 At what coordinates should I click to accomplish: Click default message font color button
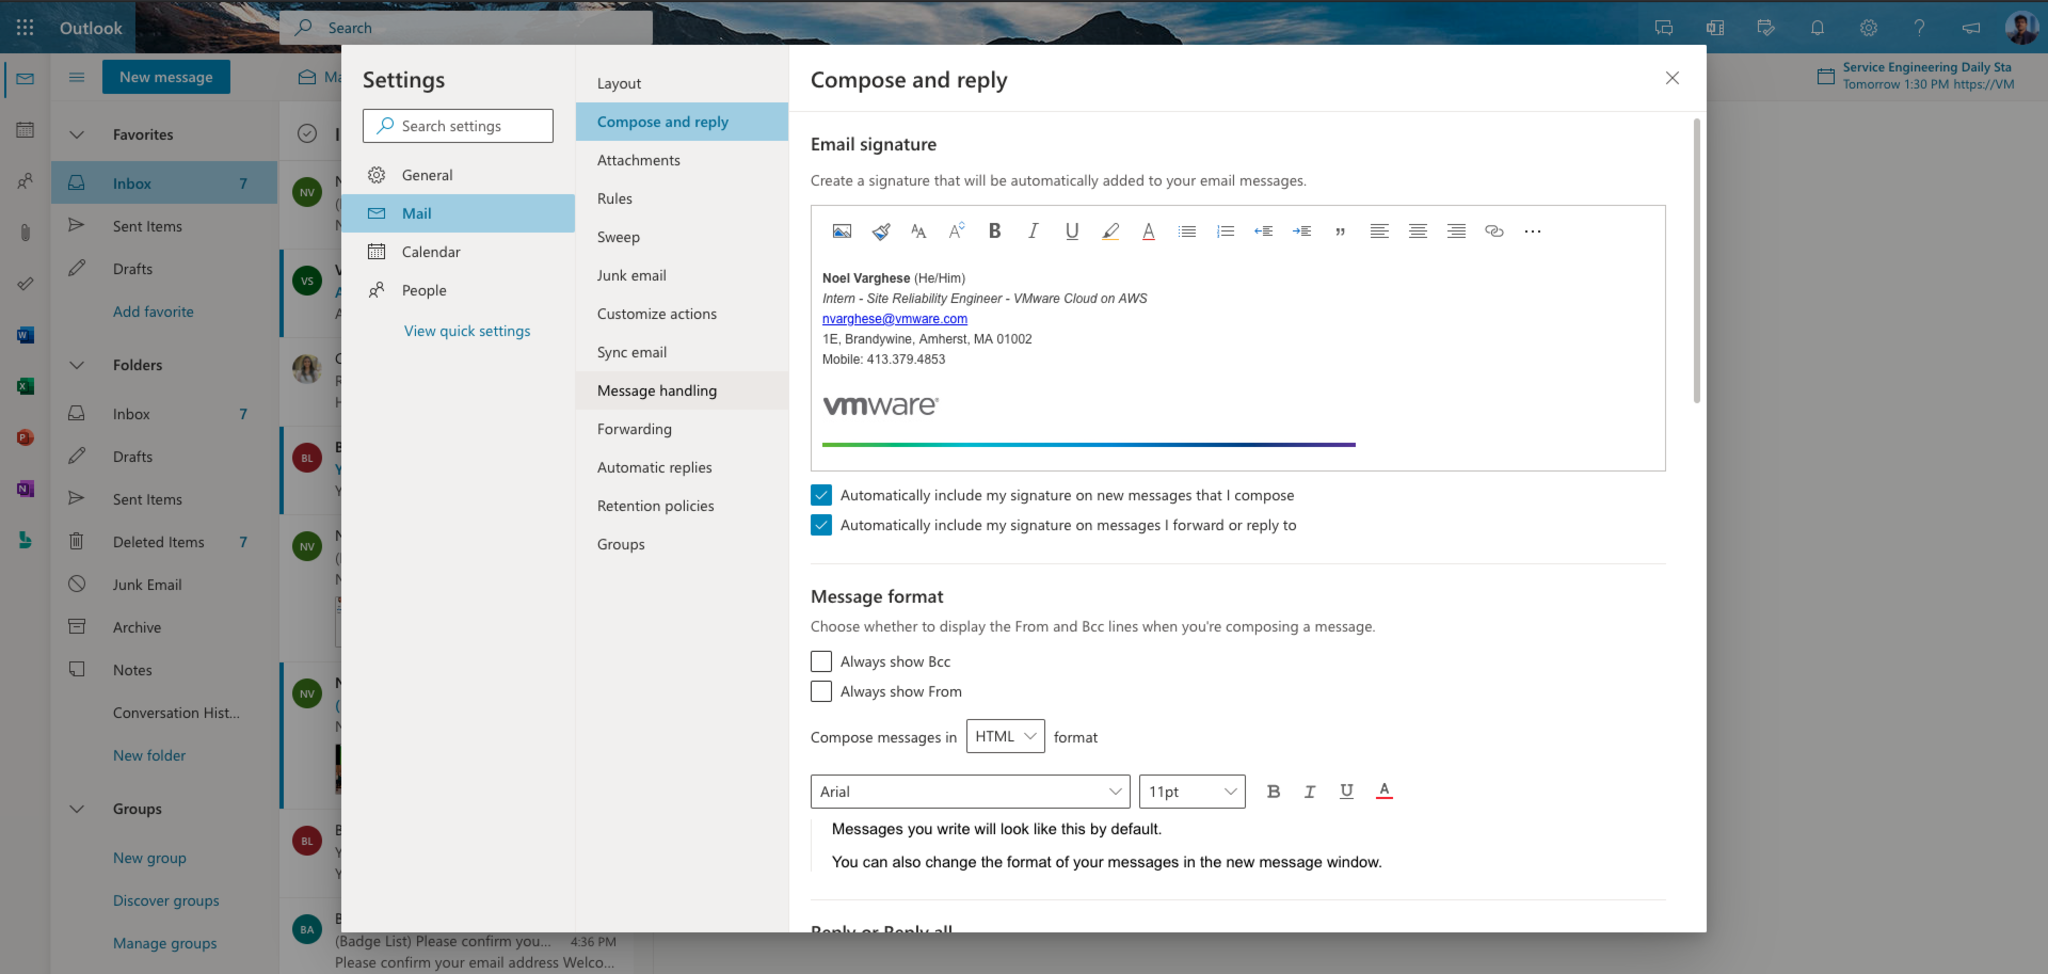tap(1384, 791)
